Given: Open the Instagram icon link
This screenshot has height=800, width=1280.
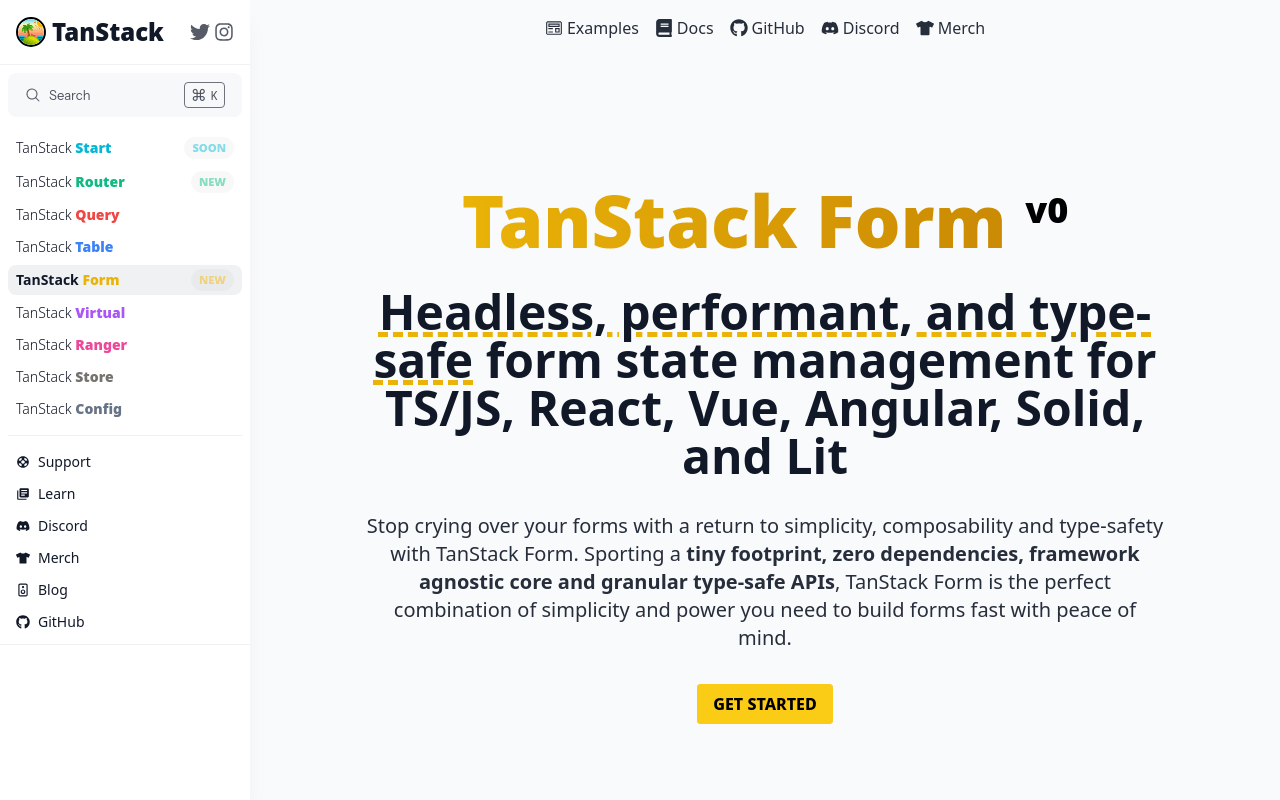Looking at the screenshot, I should coord(224,32).
